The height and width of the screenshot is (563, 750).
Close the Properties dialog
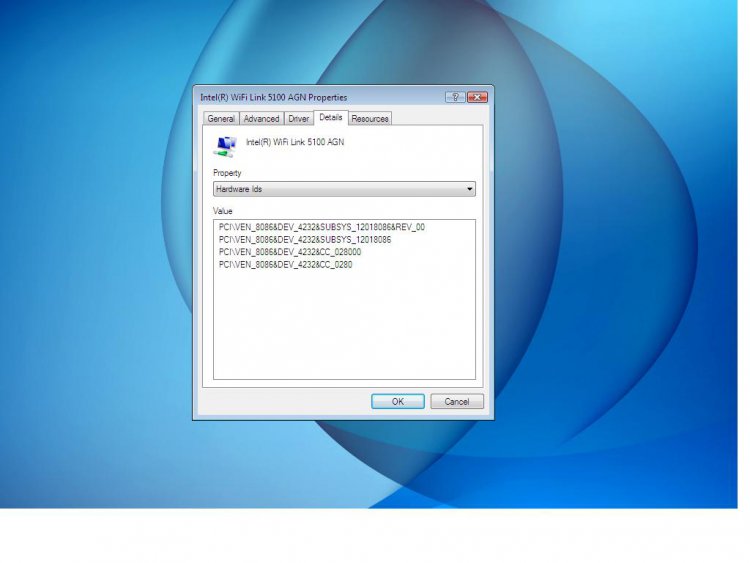tap(477, 97)
